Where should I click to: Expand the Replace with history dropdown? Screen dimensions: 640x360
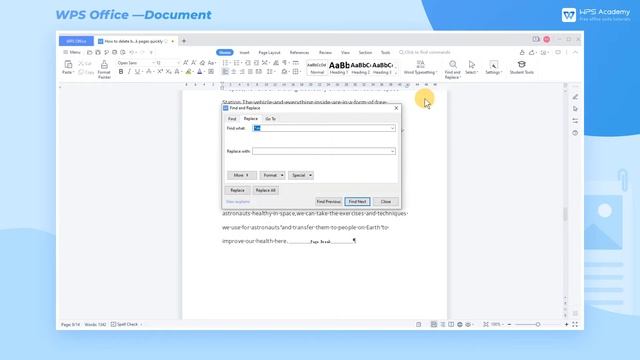point(392,151)
